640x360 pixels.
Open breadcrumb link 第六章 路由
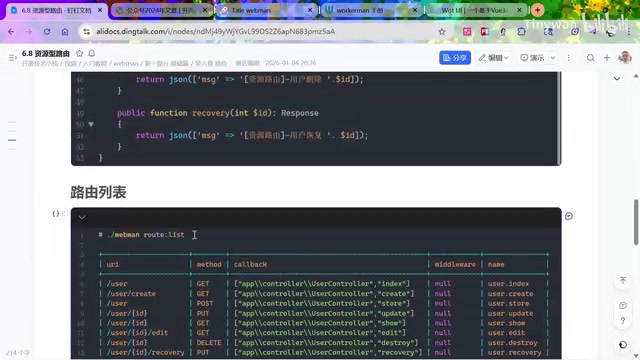pos(211,63)
